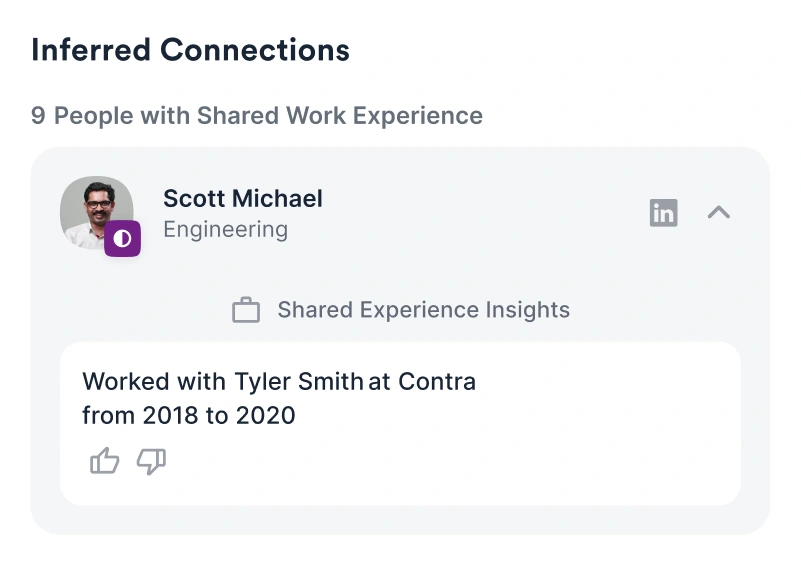Give thumbs down to the insight

point(152,462)
